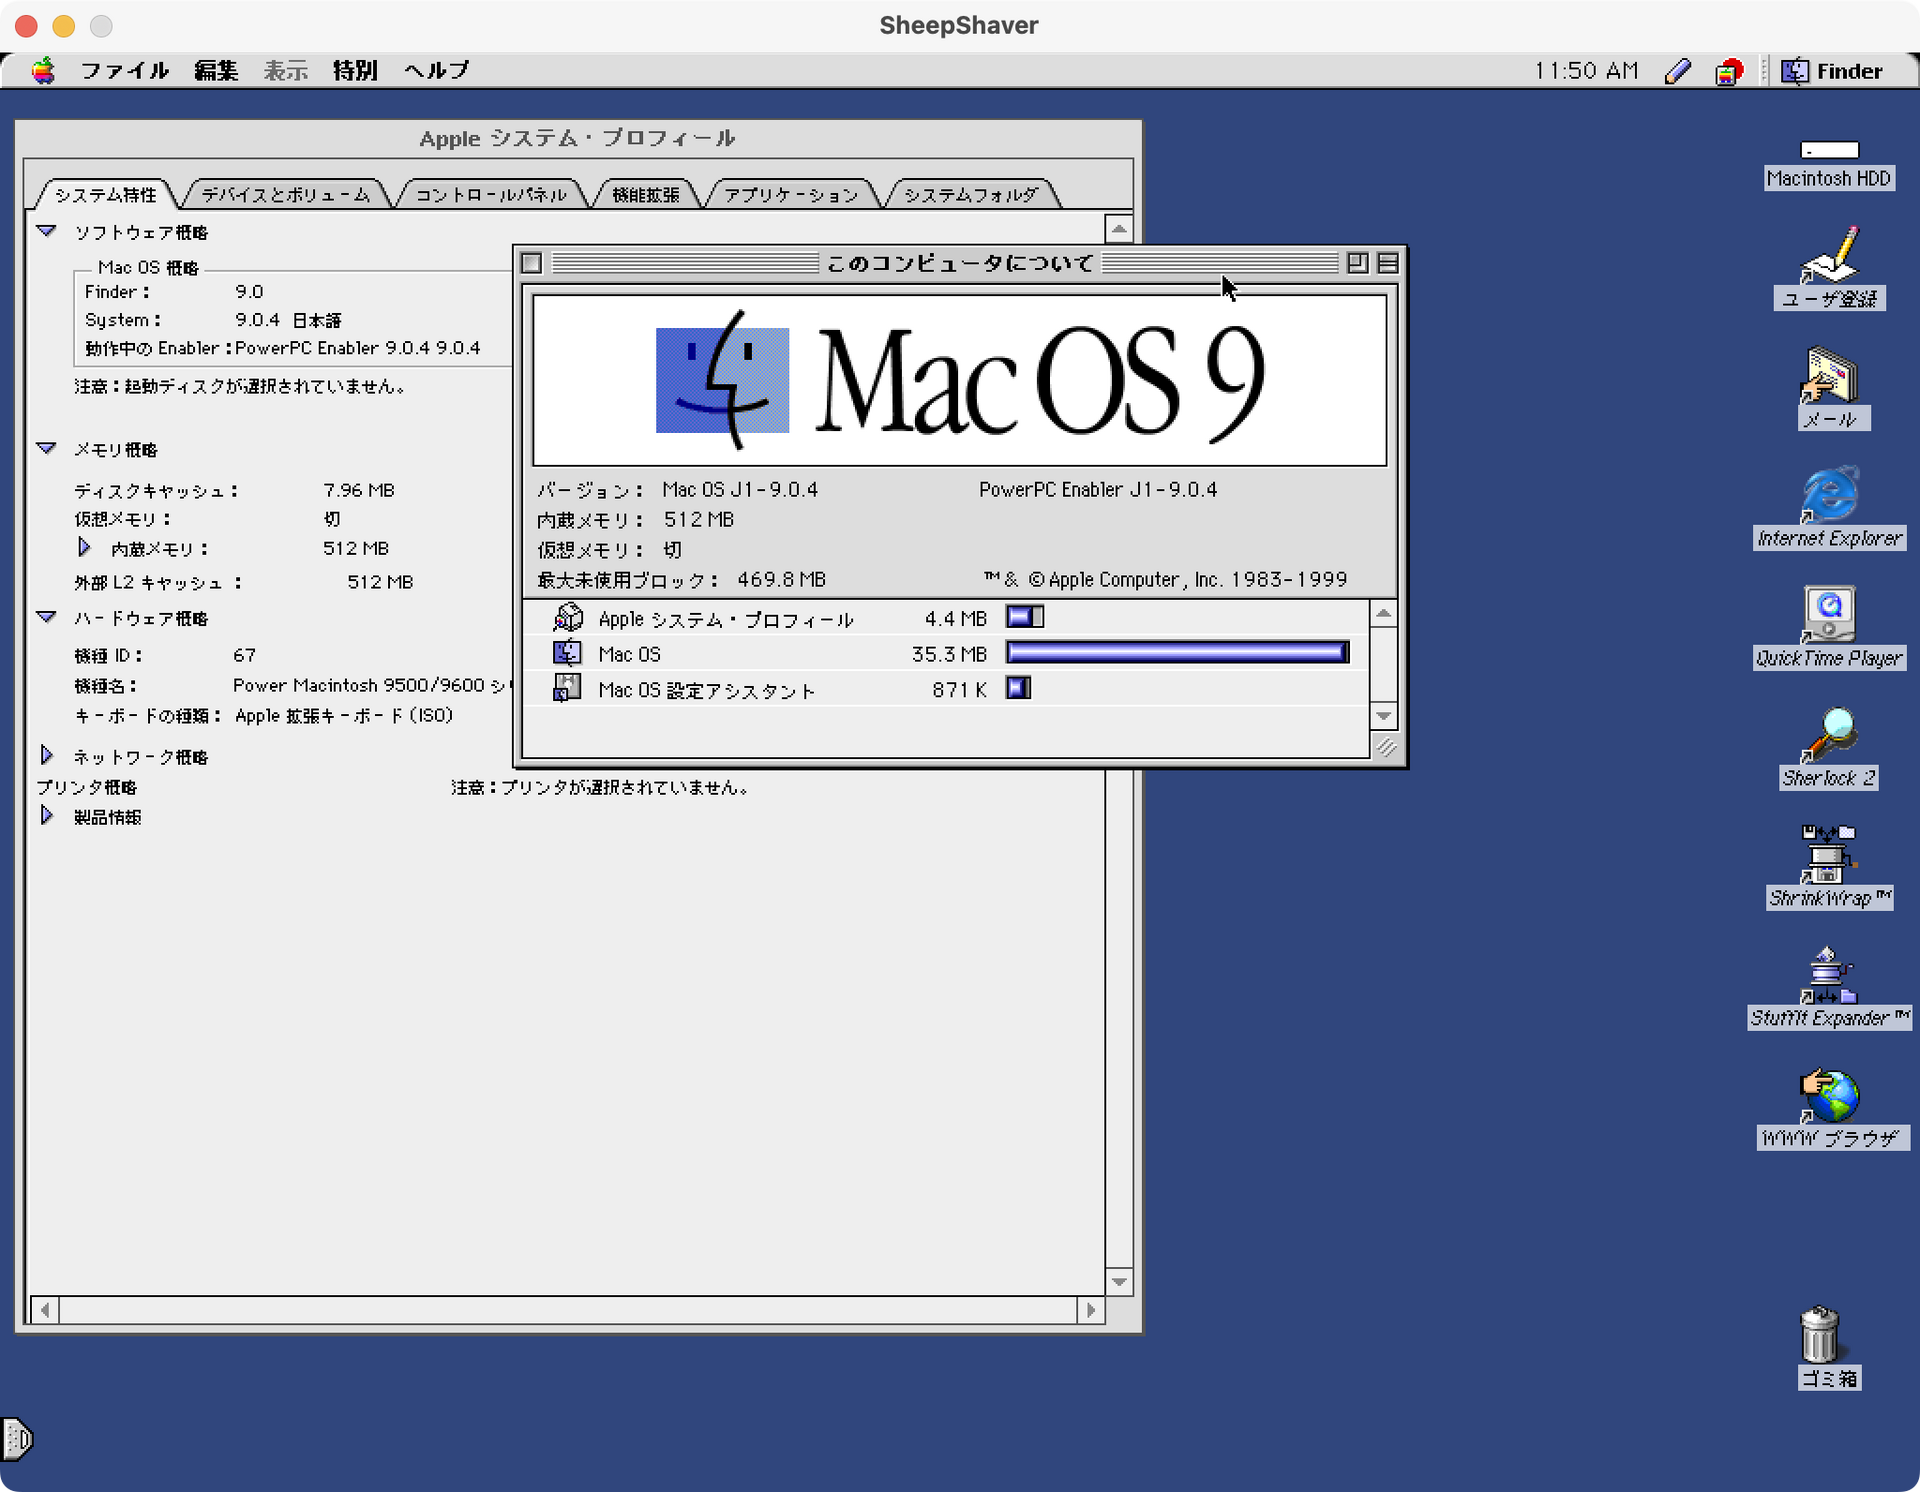The height and width of the screenshot is (1492, 1920).
Task: Open the 編集 menu
Action: (216, 71)
